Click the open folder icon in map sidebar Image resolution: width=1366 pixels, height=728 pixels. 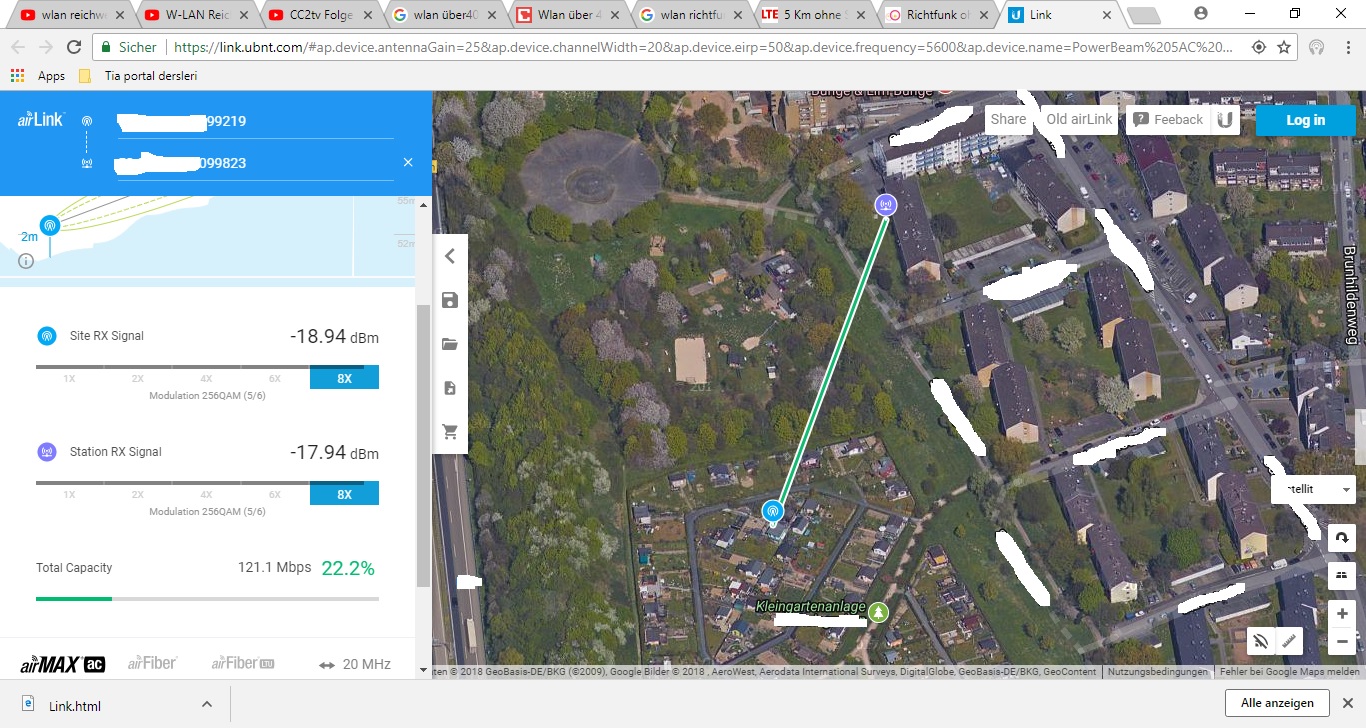point(450,344)
